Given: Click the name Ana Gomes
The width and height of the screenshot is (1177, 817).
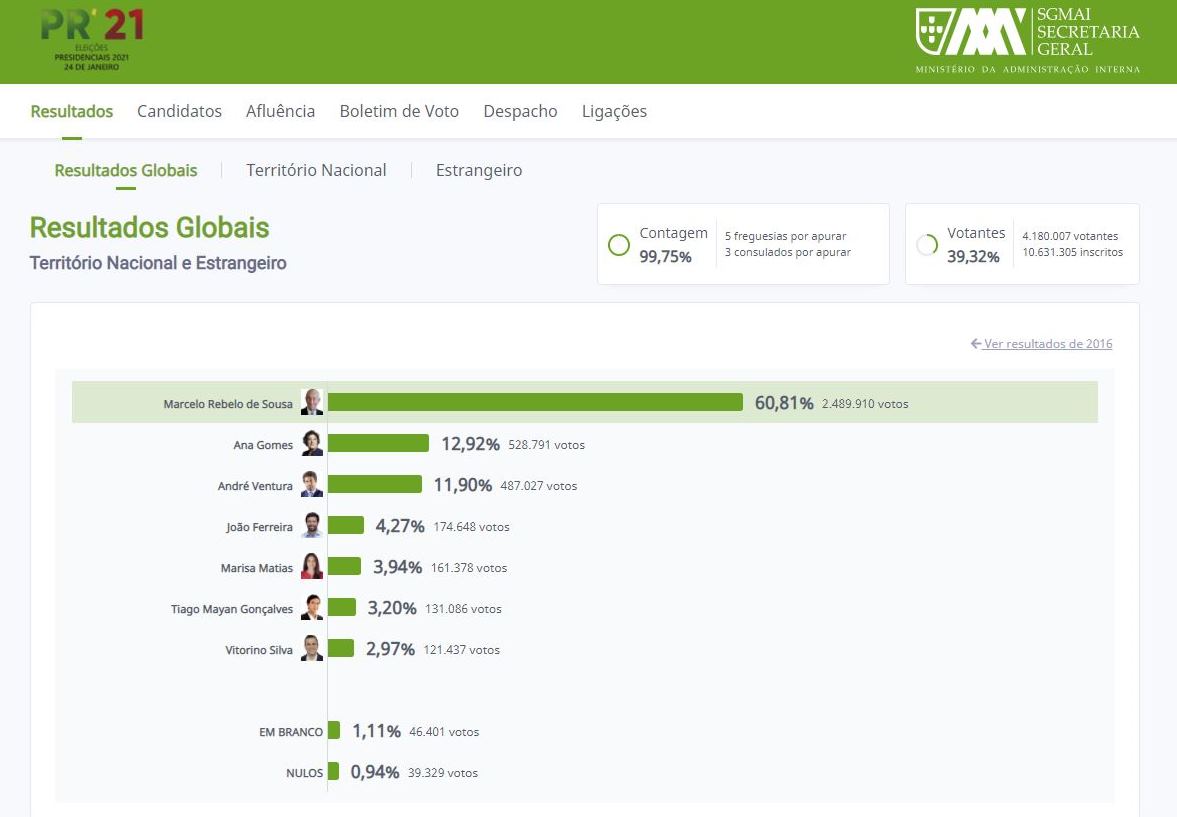Looking at the screenshot, I should 263,445.
